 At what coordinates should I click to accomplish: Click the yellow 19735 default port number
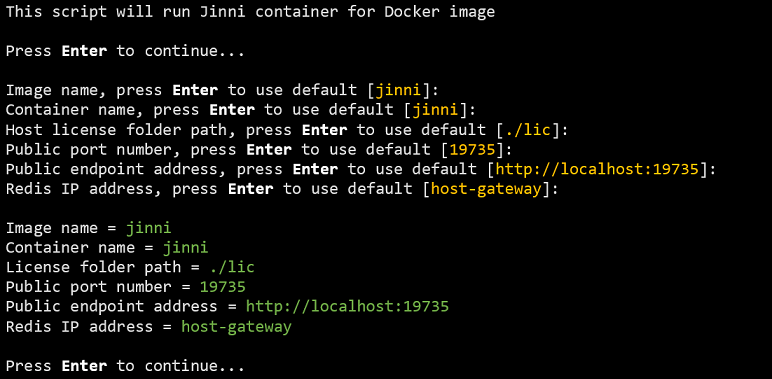tap(472, 150)
